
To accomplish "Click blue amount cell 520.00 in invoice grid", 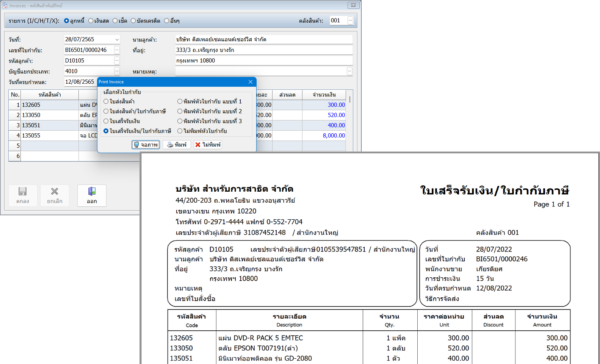I will click(x=324, y=115).
